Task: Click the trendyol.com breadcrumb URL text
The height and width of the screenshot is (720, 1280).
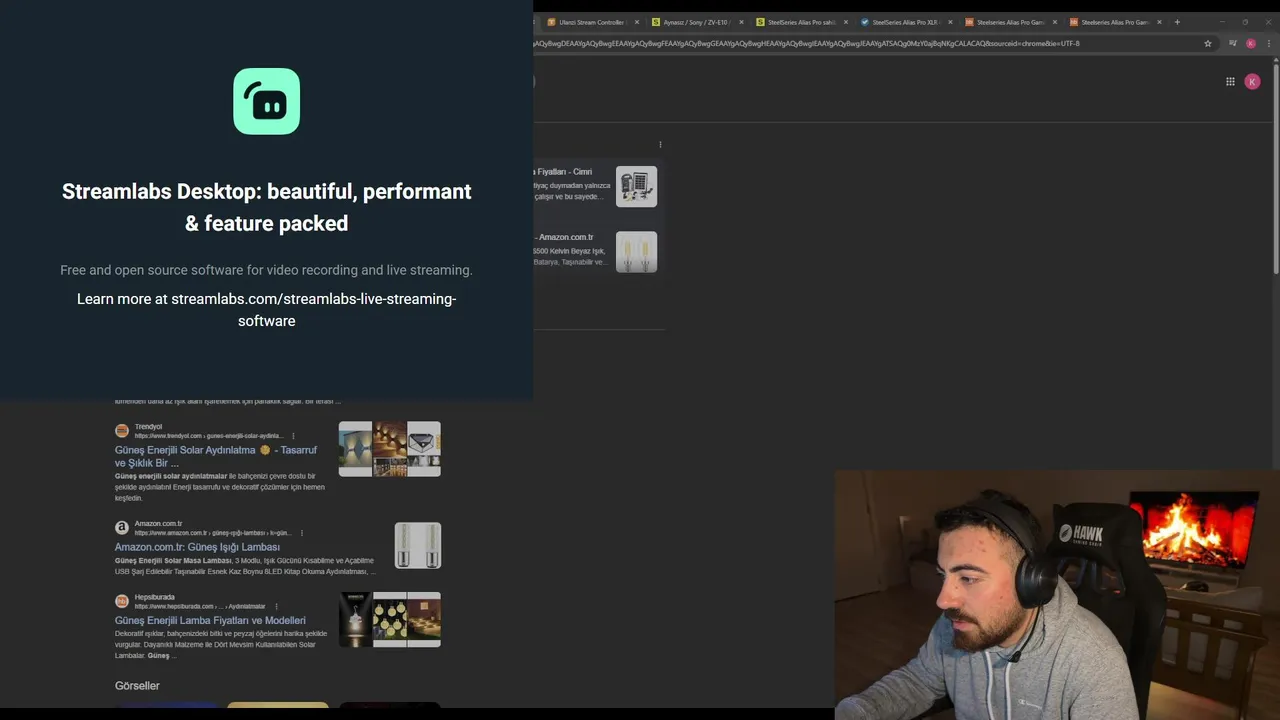Action: [210, 436]
